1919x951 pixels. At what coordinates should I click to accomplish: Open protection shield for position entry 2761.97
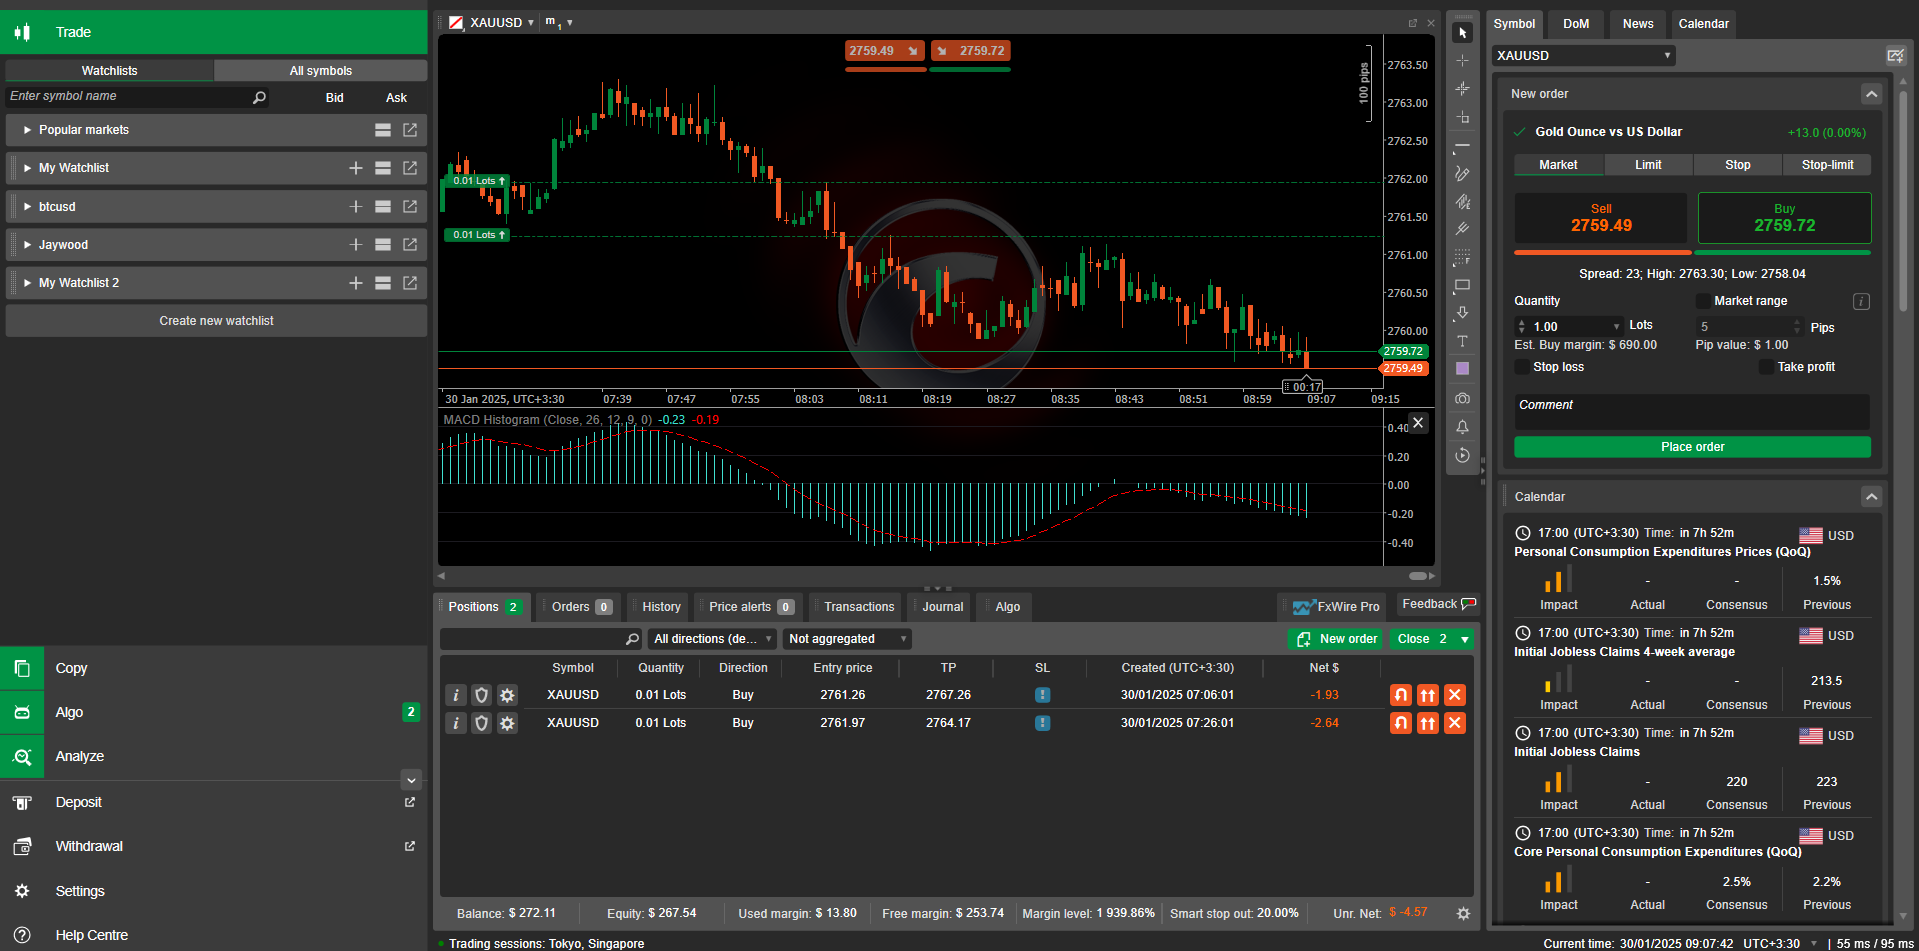tap(482, 723)
